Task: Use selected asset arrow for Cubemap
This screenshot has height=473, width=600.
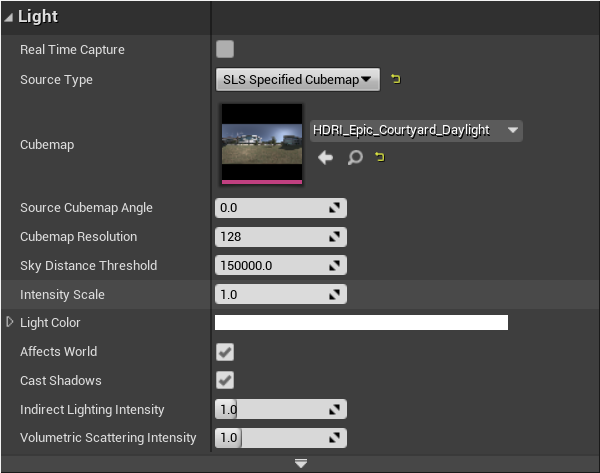Action: pyautogui.click(x=325, y=157)
